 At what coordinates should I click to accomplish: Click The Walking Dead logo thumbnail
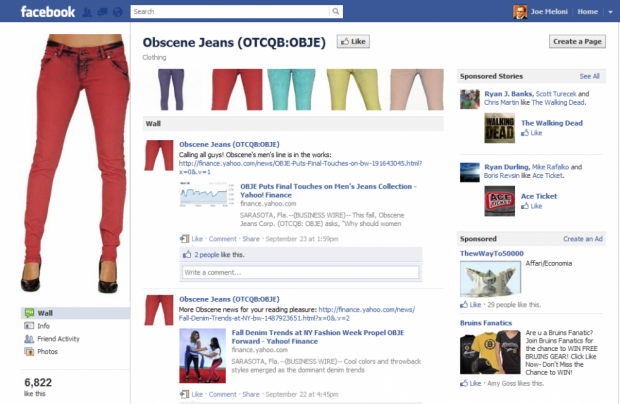click(x=500, y=128)
